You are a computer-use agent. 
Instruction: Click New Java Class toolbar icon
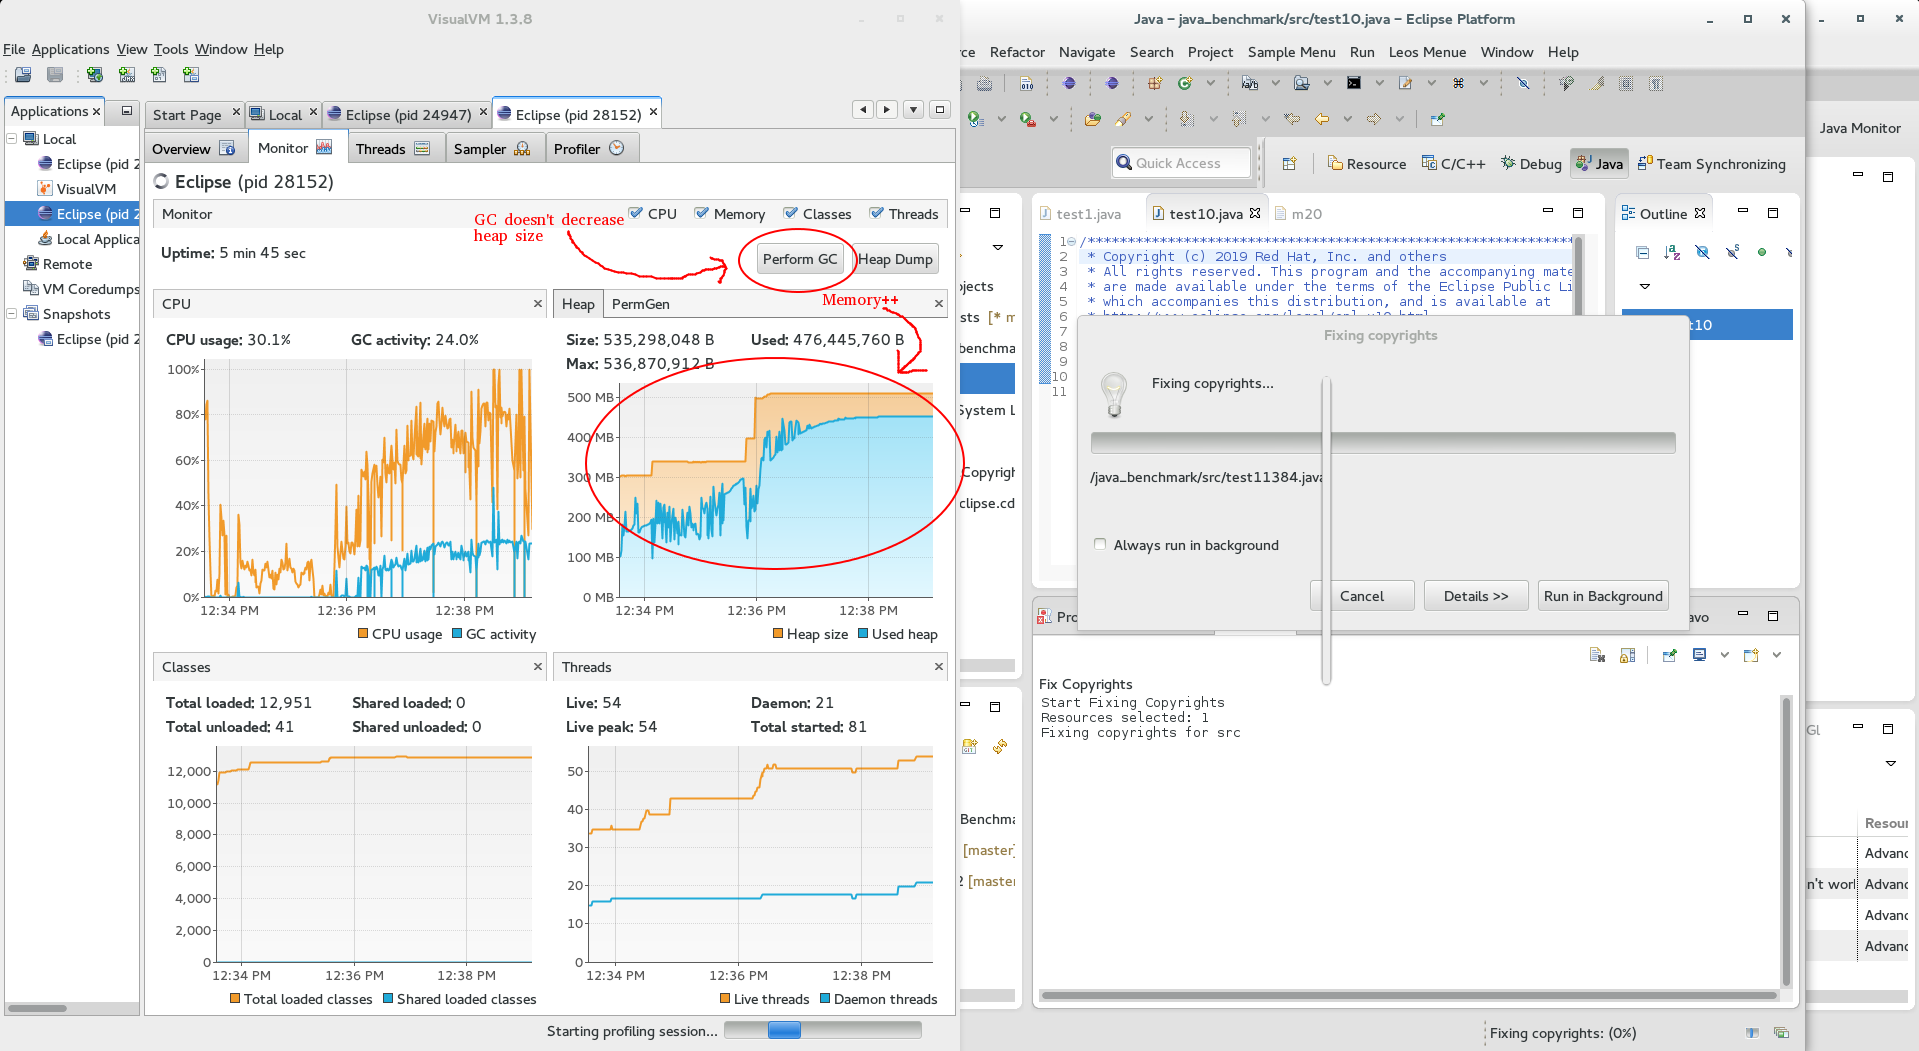(1184, 83)
